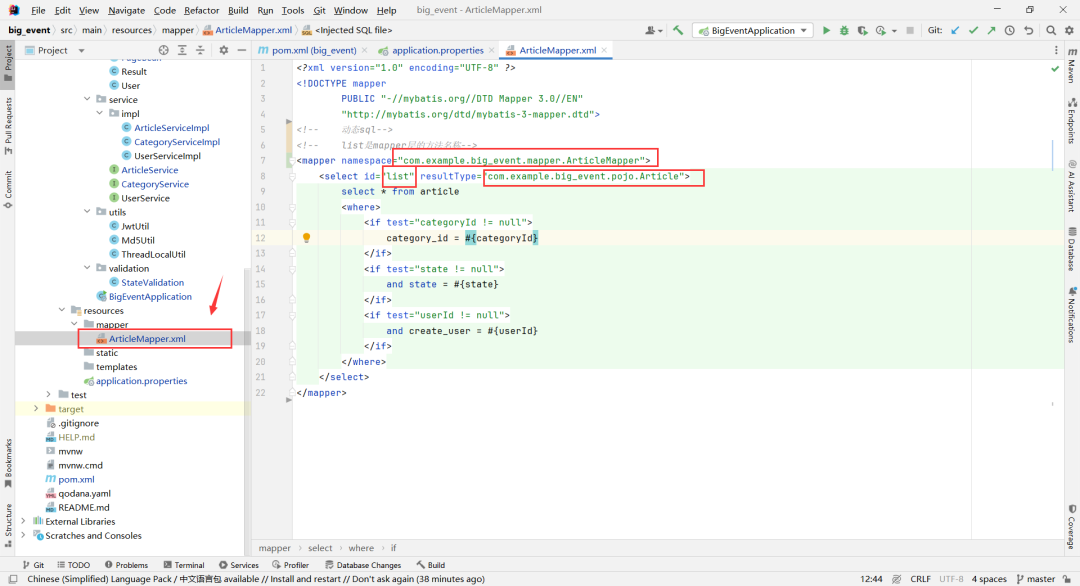Open the BigEventApplication run configuration dropdown
Screen dimensions: 1080x586
click(x=752, y=30)
